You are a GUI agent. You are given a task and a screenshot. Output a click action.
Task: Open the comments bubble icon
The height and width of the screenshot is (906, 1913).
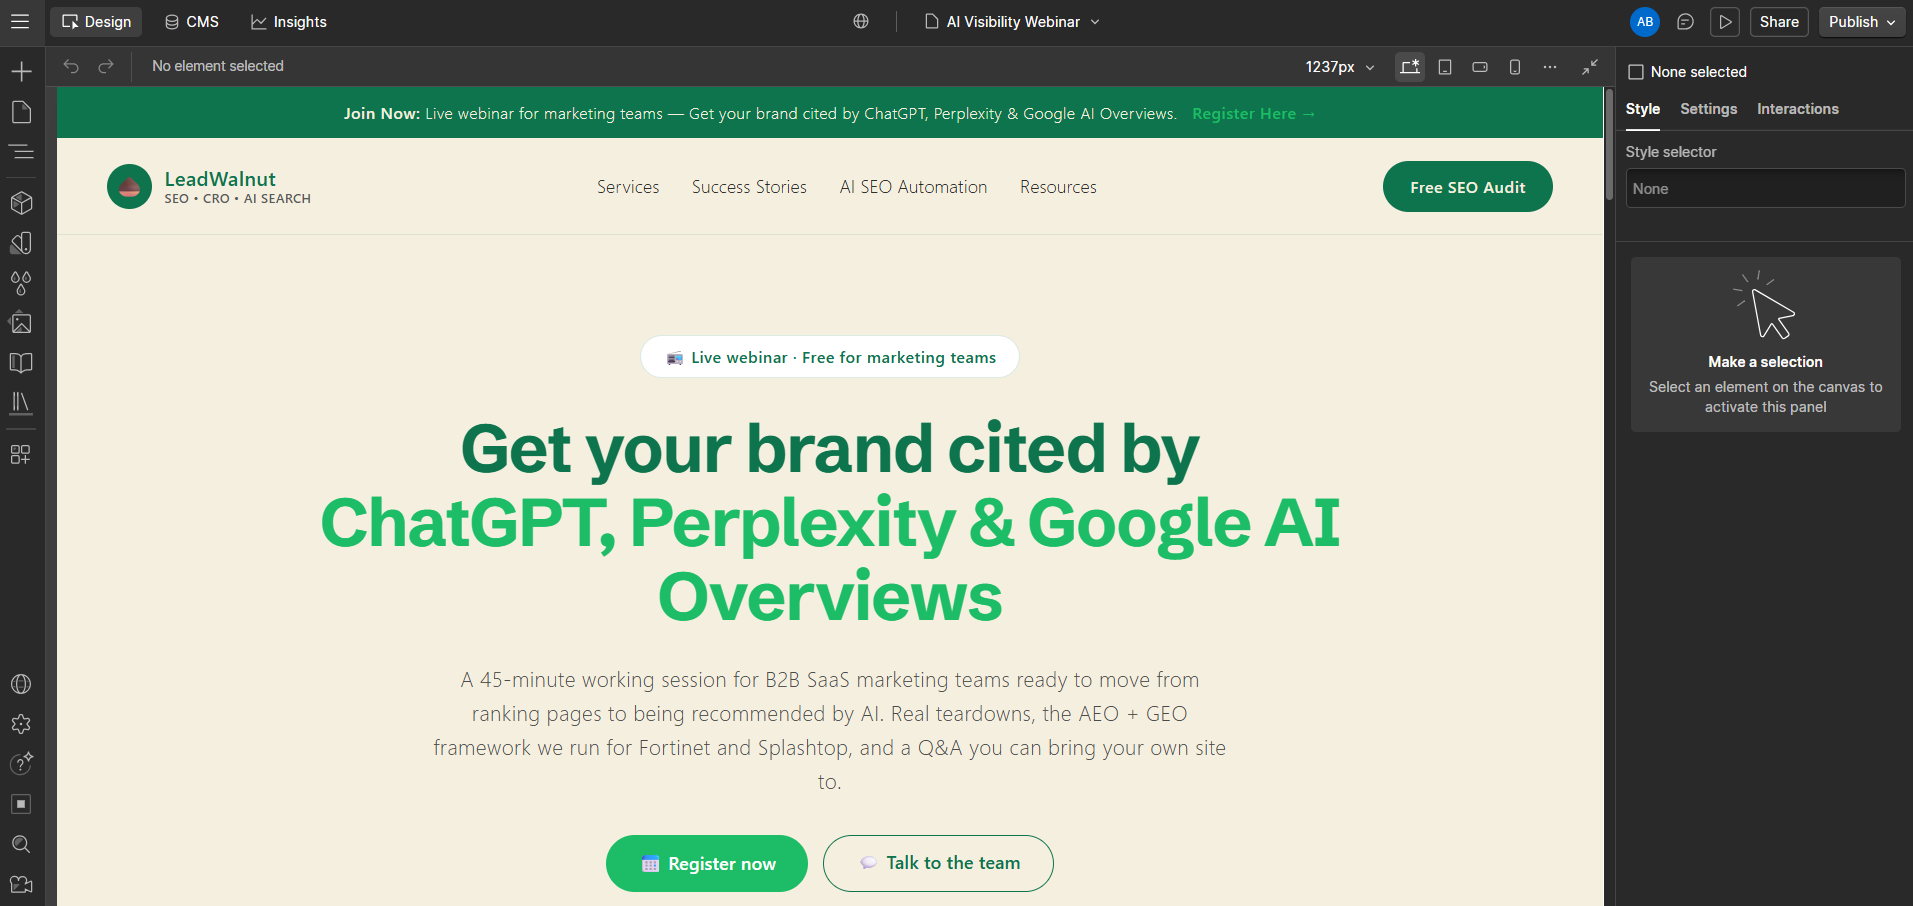[1685, 21]
